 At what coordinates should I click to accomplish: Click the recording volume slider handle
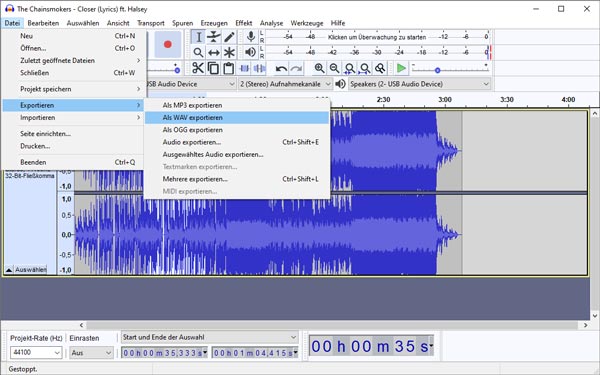point(177,70)
